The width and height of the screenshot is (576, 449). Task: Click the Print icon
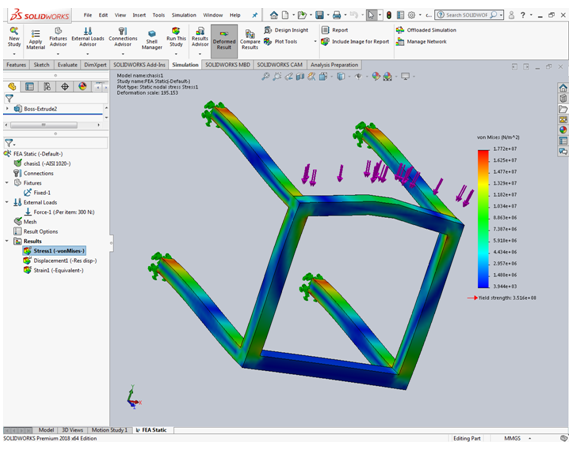coord(336,15)
